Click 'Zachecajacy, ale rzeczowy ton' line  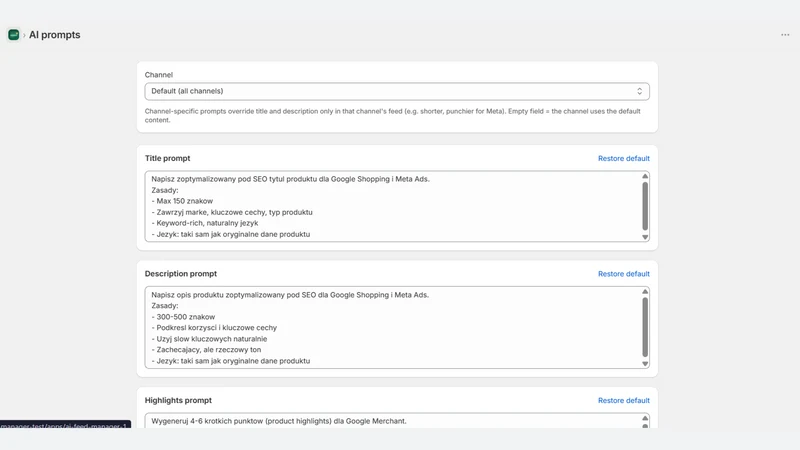206,349
